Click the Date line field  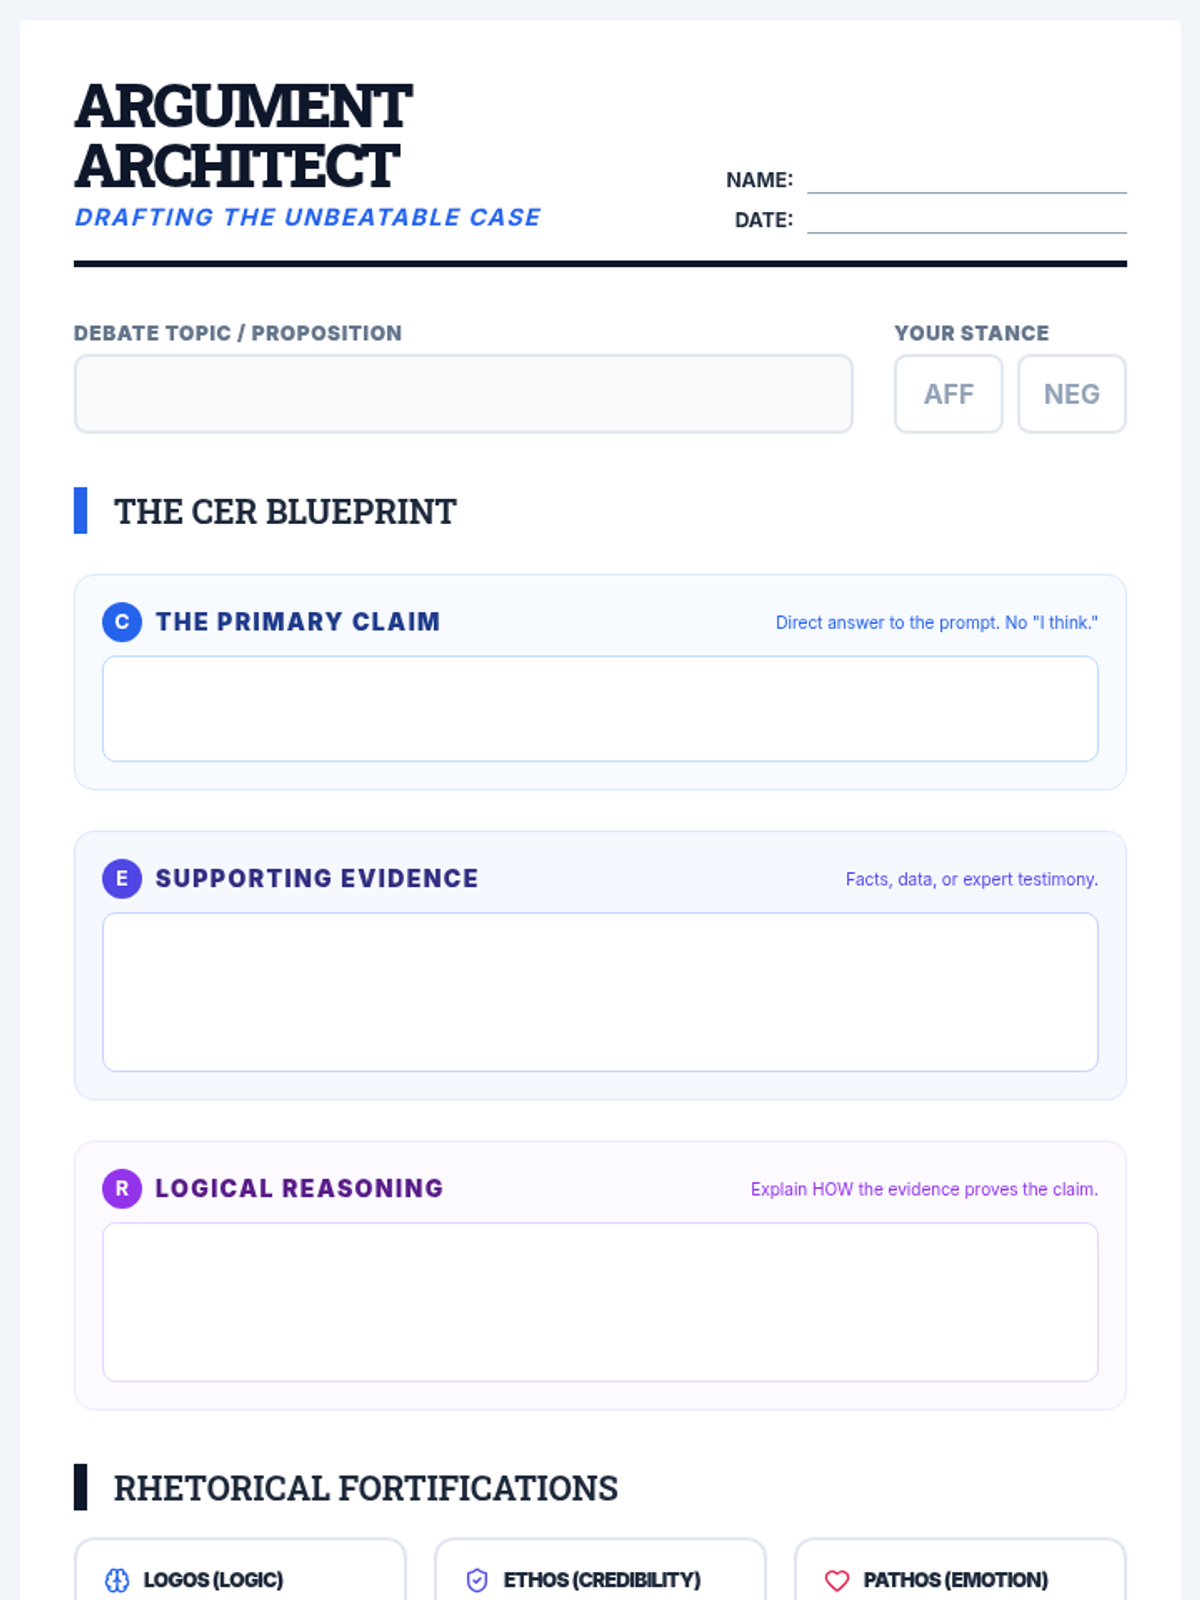(x=966, y=220)
